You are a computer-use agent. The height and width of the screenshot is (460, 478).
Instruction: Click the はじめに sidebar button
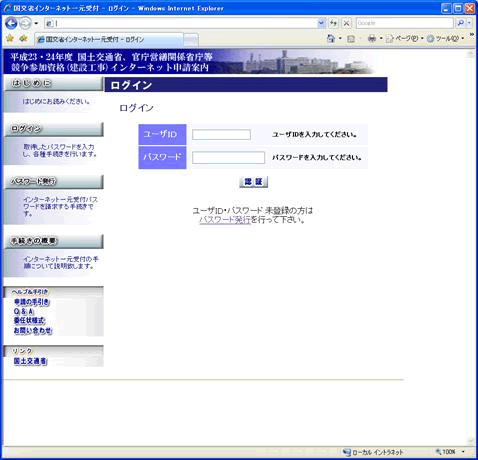[54, 83]
